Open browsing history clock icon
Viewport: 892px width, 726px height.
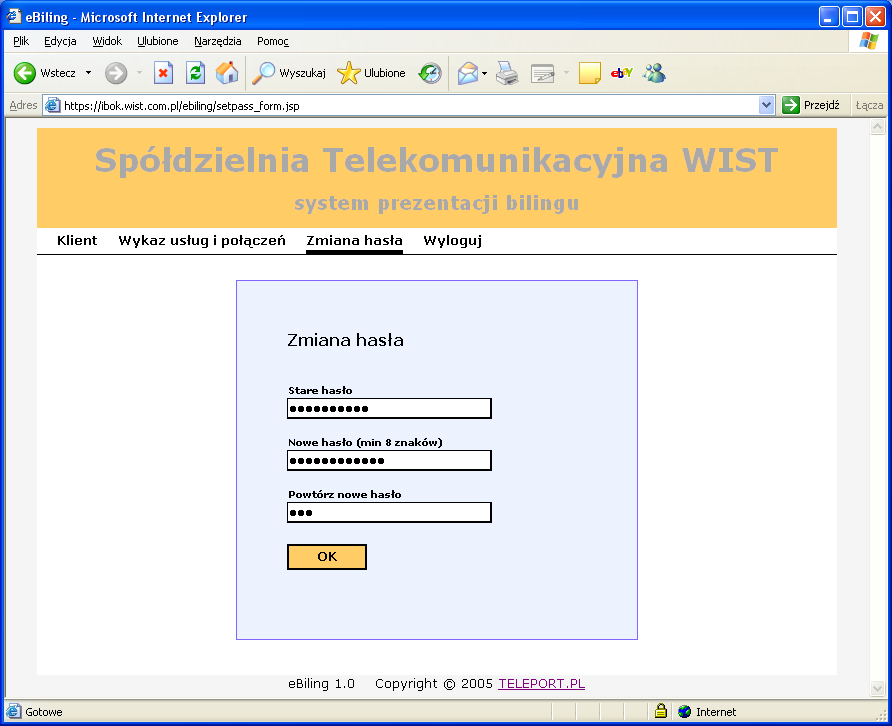(430, 73)
